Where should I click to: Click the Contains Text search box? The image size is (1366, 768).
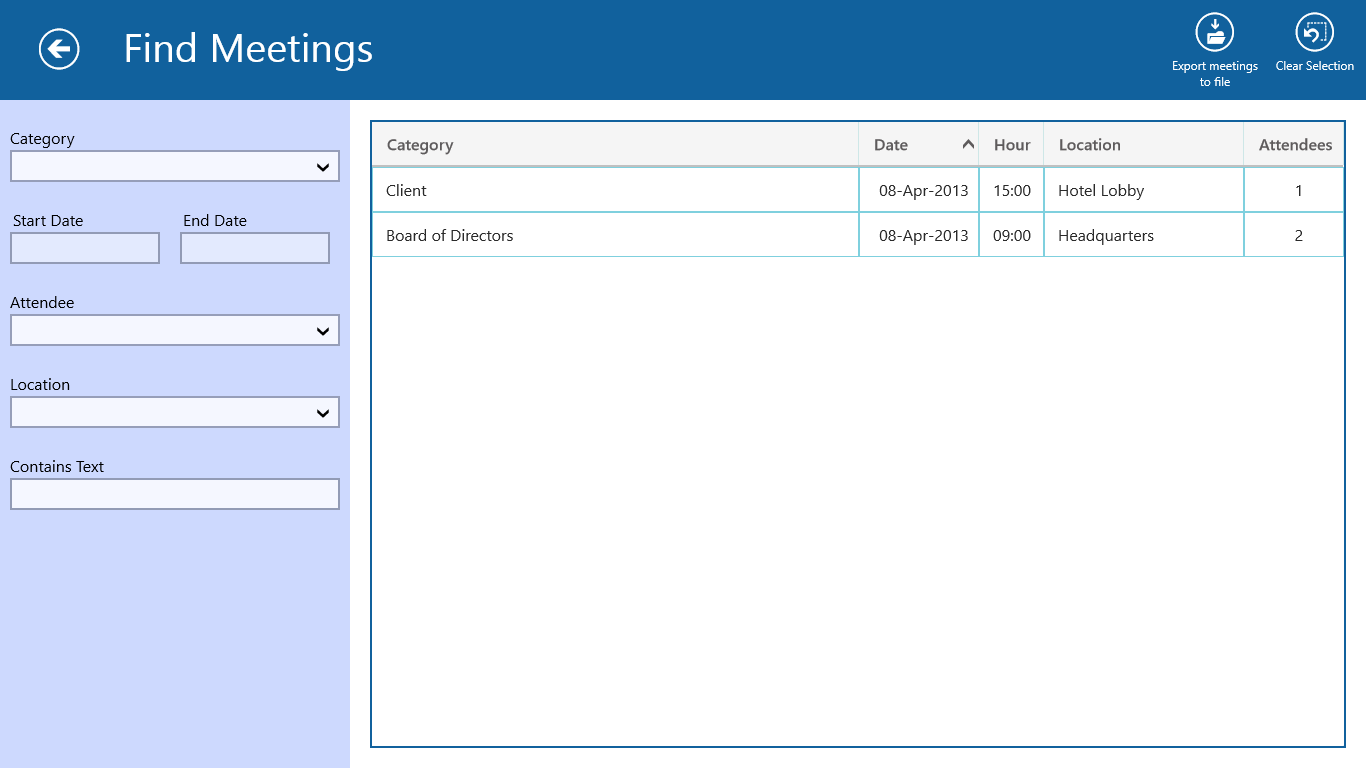(174, 494)
